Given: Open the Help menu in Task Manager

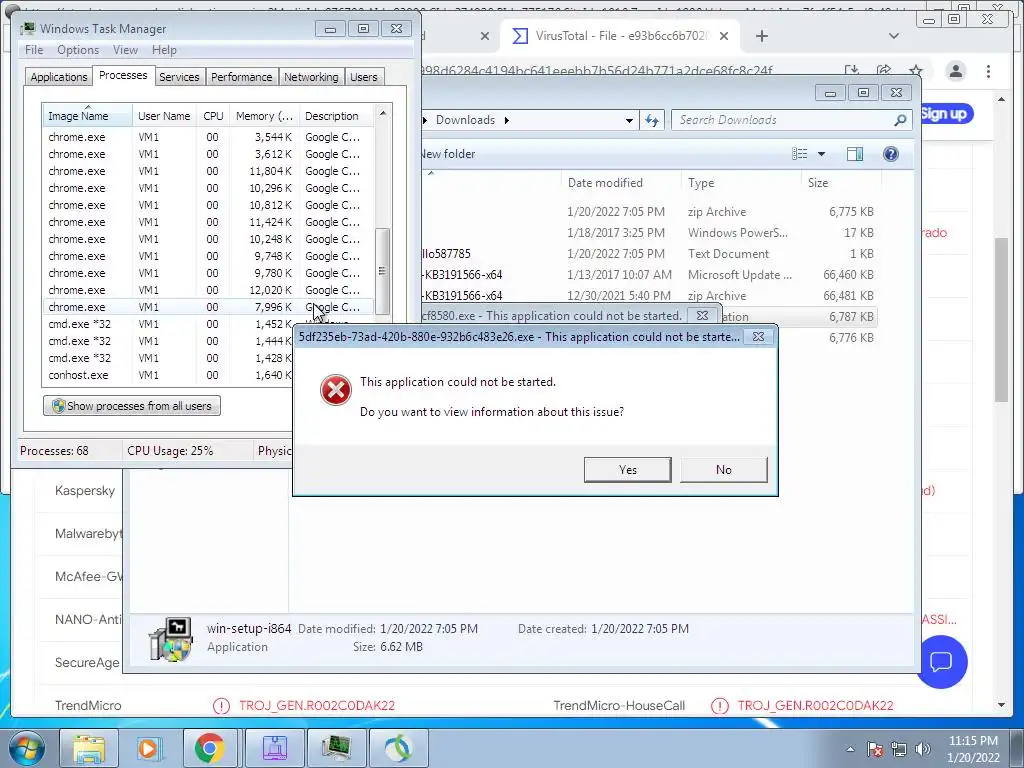Looking at the screenshot, I should 164,50.
